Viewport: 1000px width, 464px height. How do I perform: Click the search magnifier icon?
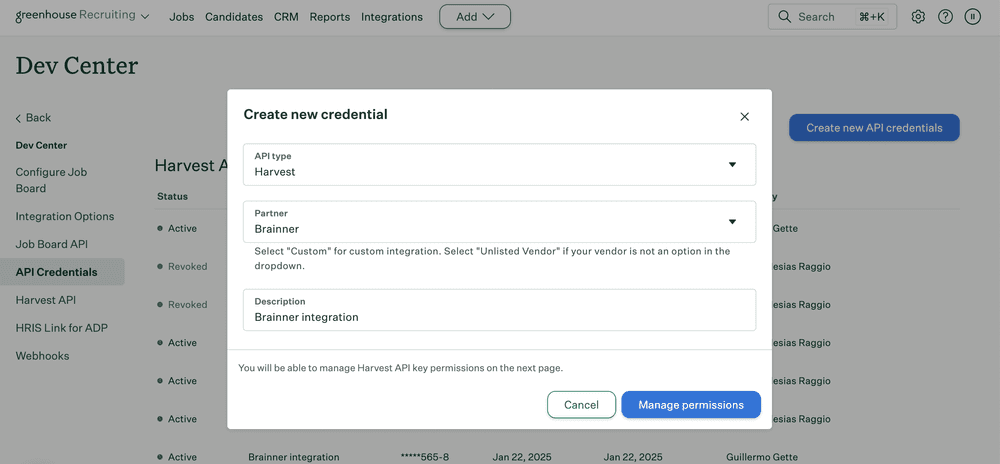tap(784, 17)
